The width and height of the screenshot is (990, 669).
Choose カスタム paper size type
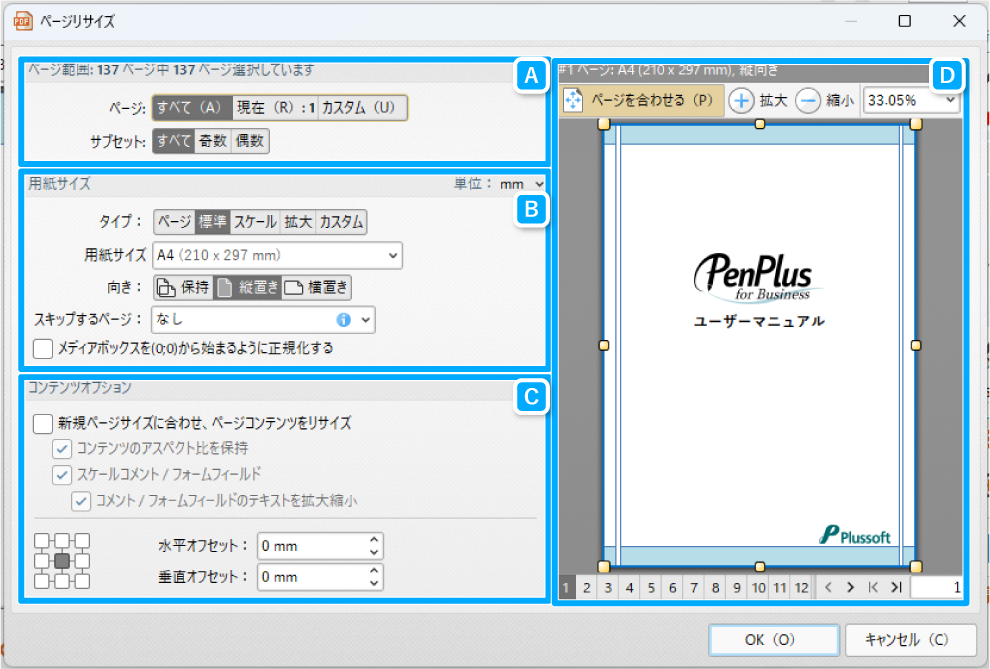point(341,222)
